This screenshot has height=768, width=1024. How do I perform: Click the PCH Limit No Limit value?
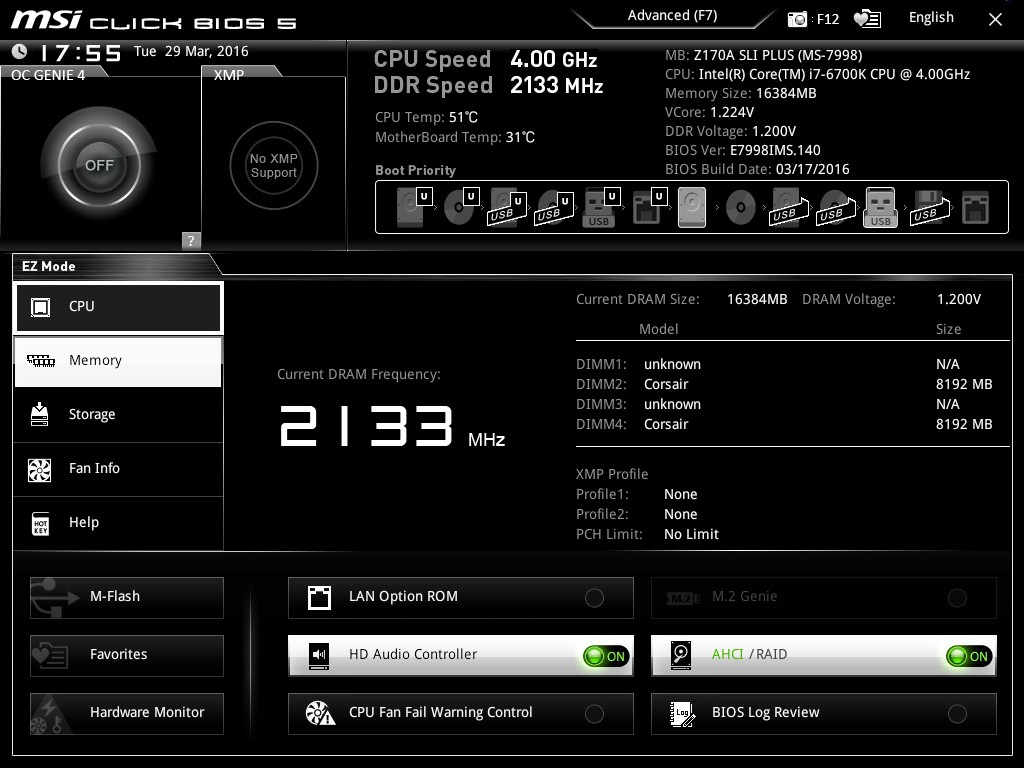click(x=691, y=534)
